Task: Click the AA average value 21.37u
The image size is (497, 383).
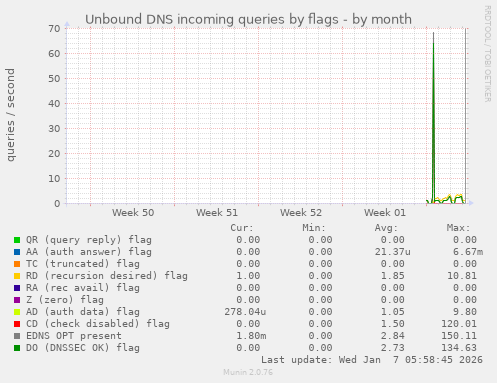Action: coord(392,252)
